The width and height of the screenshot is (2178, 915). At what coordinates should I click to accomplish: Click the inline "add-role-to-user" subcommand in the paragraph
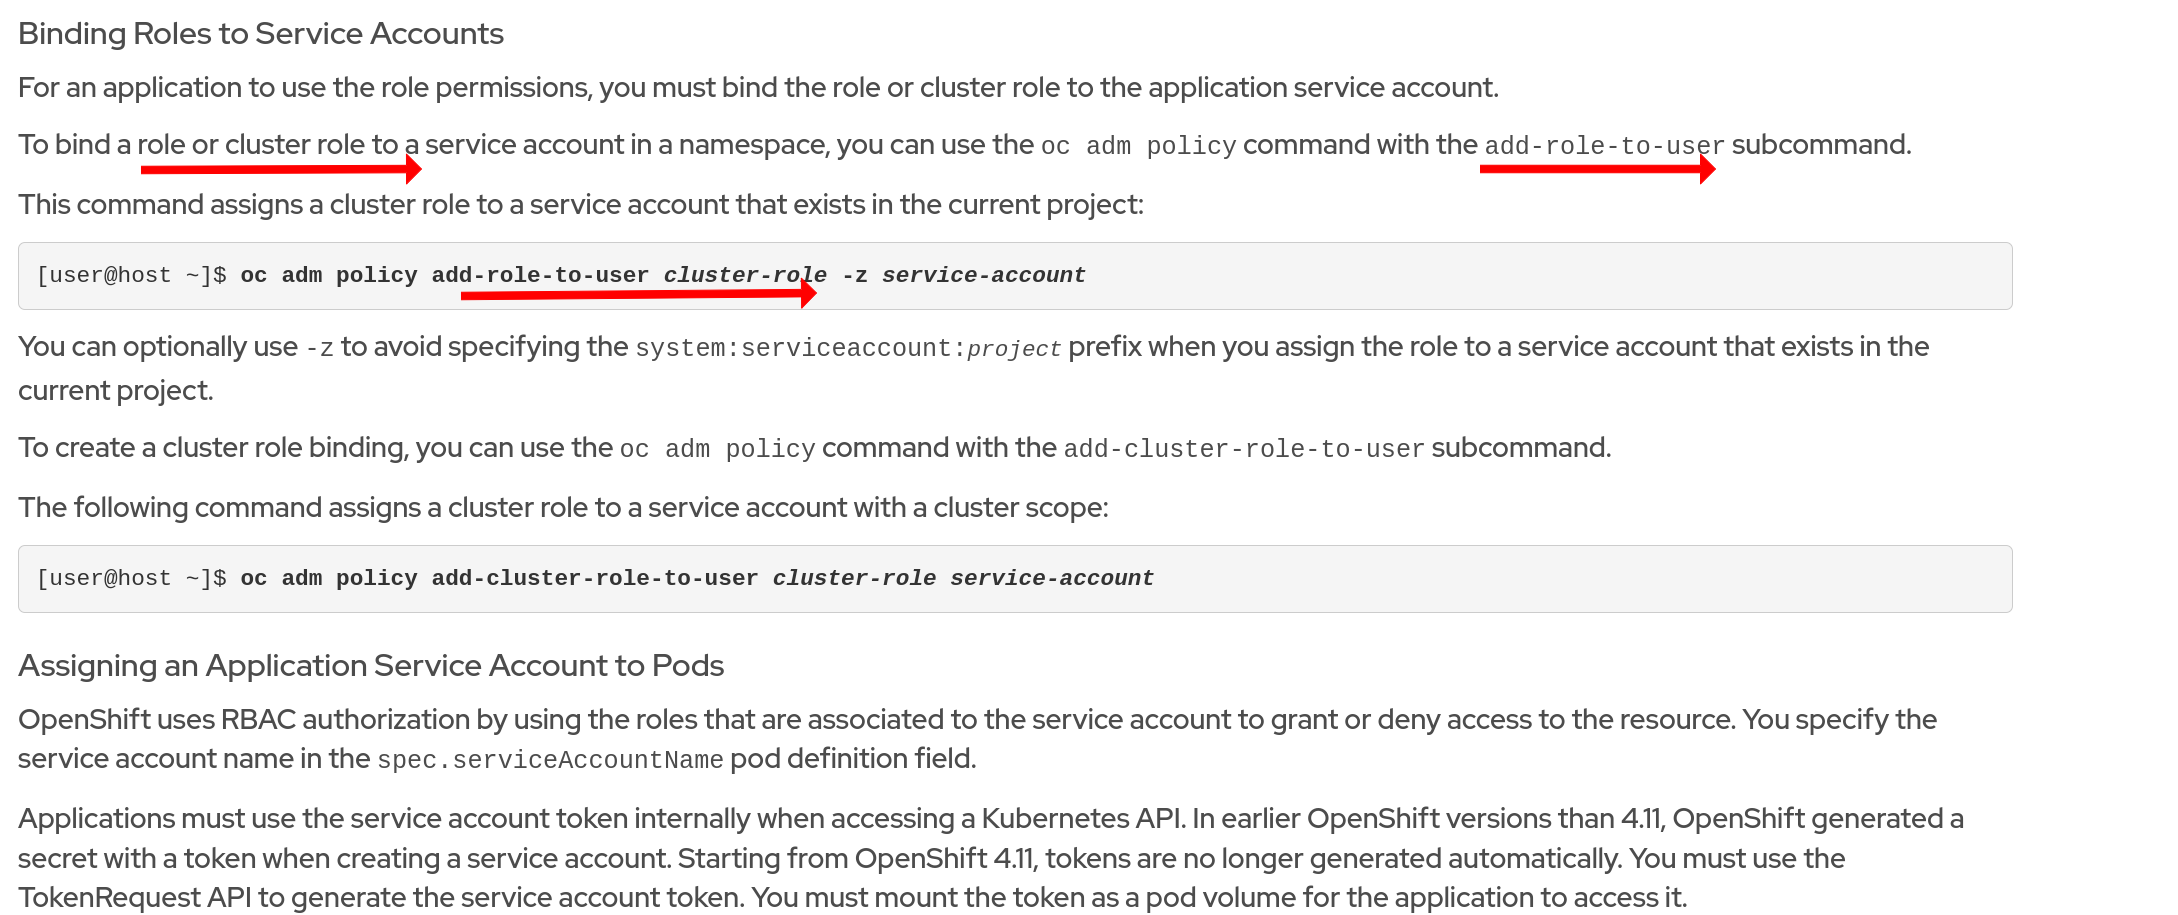1603,146
